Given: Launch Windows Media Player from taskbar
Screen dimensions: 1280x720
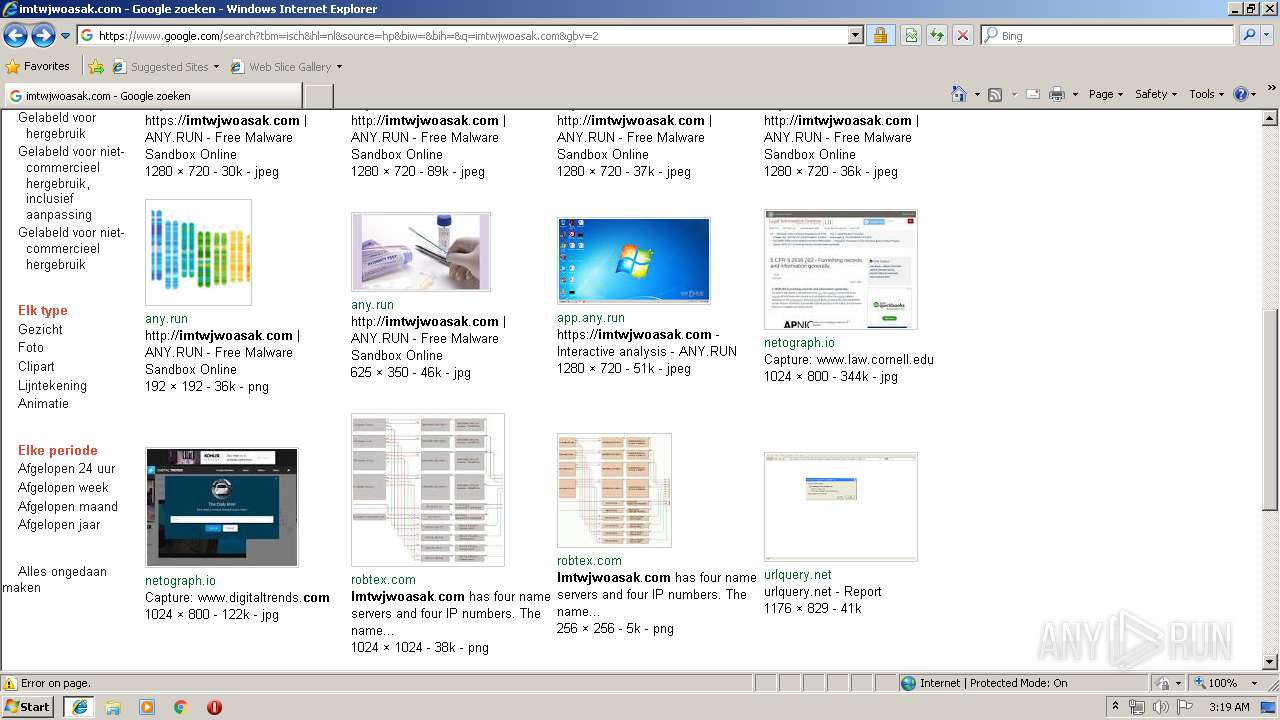Looking at the screenshot, I should click(147, 707).
